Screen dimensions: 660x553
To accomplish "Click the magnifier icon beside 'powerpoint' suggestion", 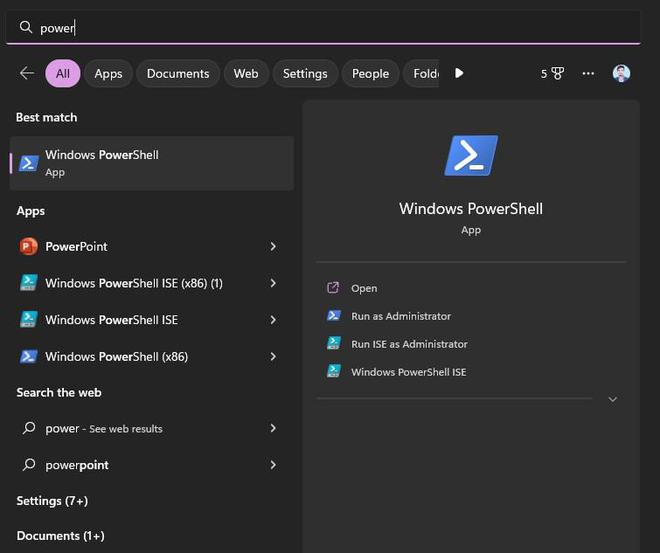I will coord(29,465).
